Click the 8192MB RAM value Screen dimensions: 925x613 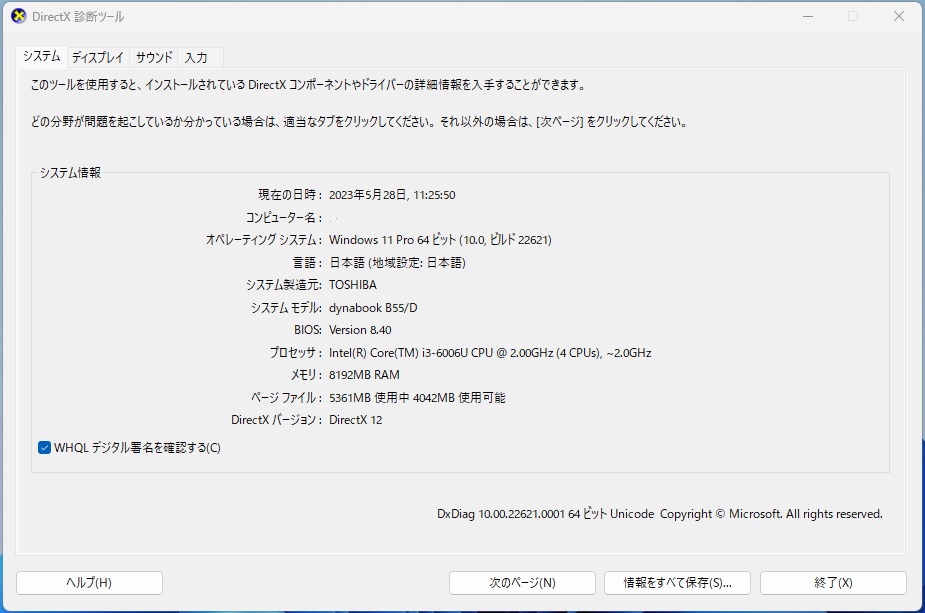pyautogui.click(x=364, y=375)
